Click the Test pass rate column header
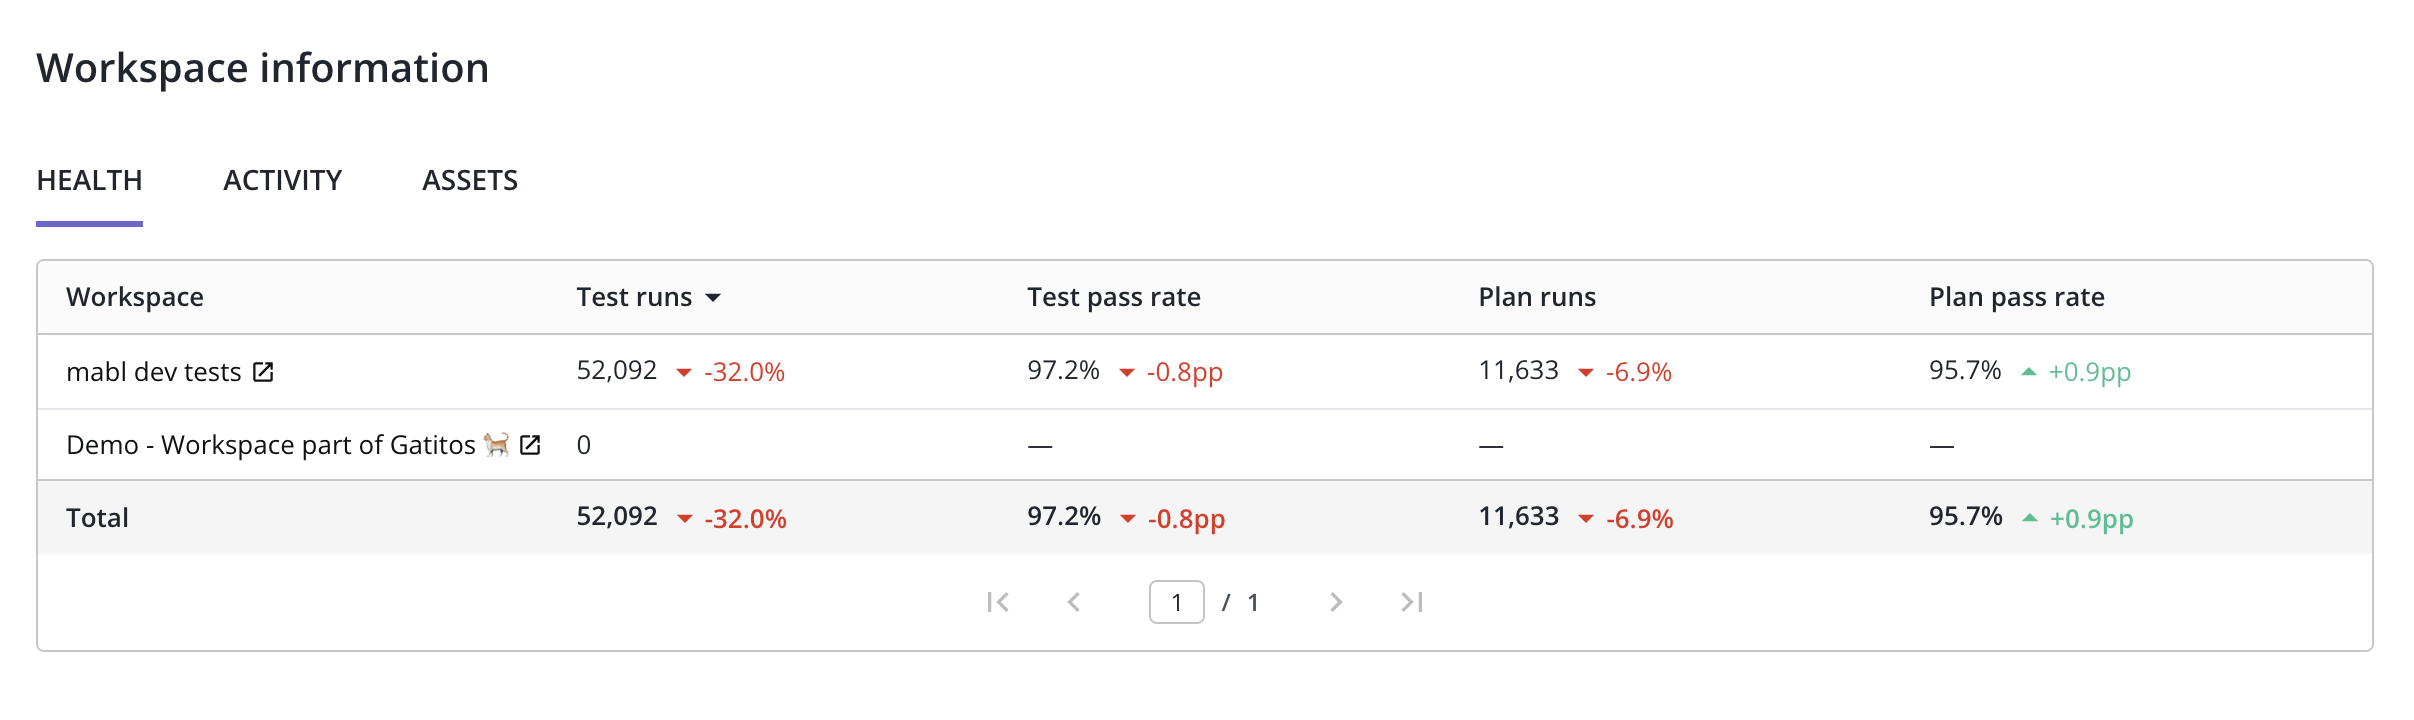The height and width of the screenshot is (720, 2414). 1113,297
